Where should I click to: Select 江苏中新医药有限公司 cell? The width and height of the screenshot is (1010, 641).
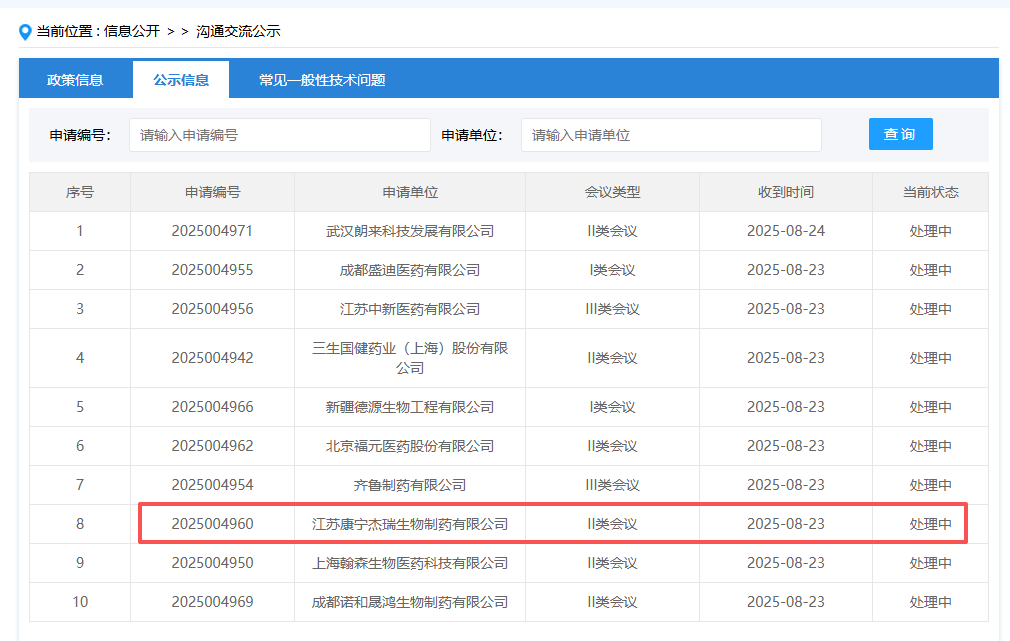tap(410, 309)
